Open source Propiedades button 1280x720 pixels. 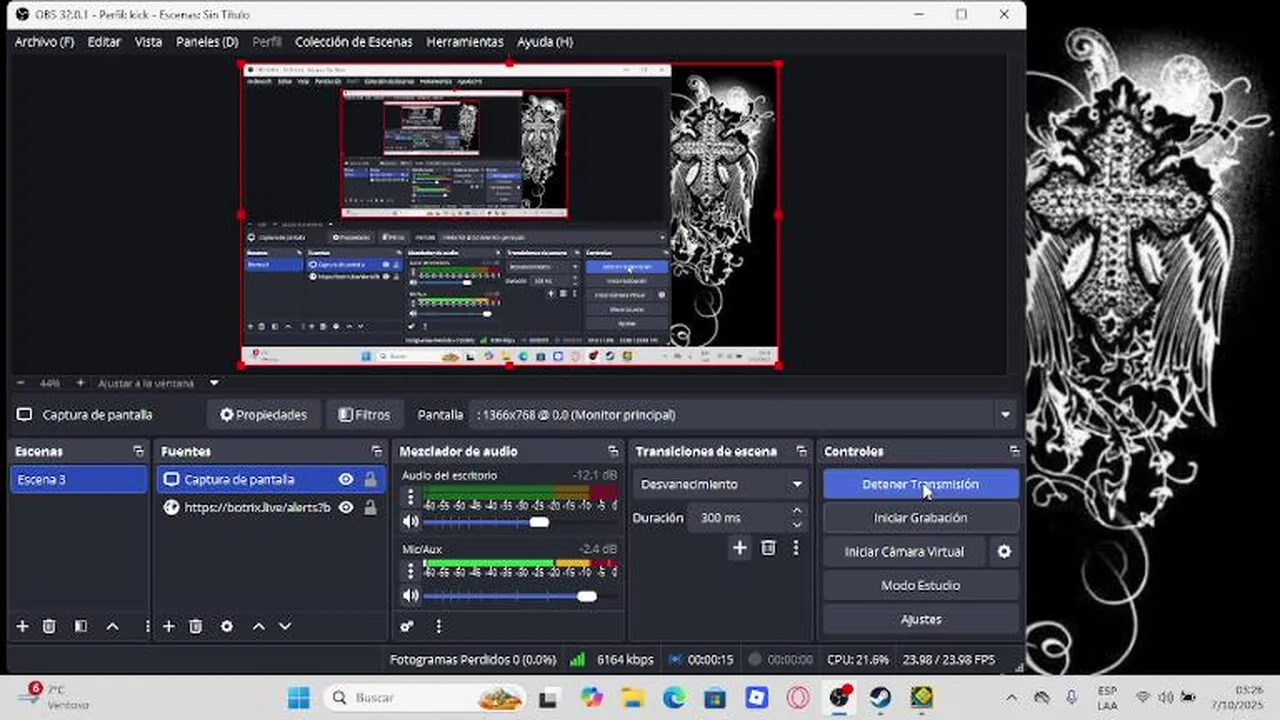[264, 415]
